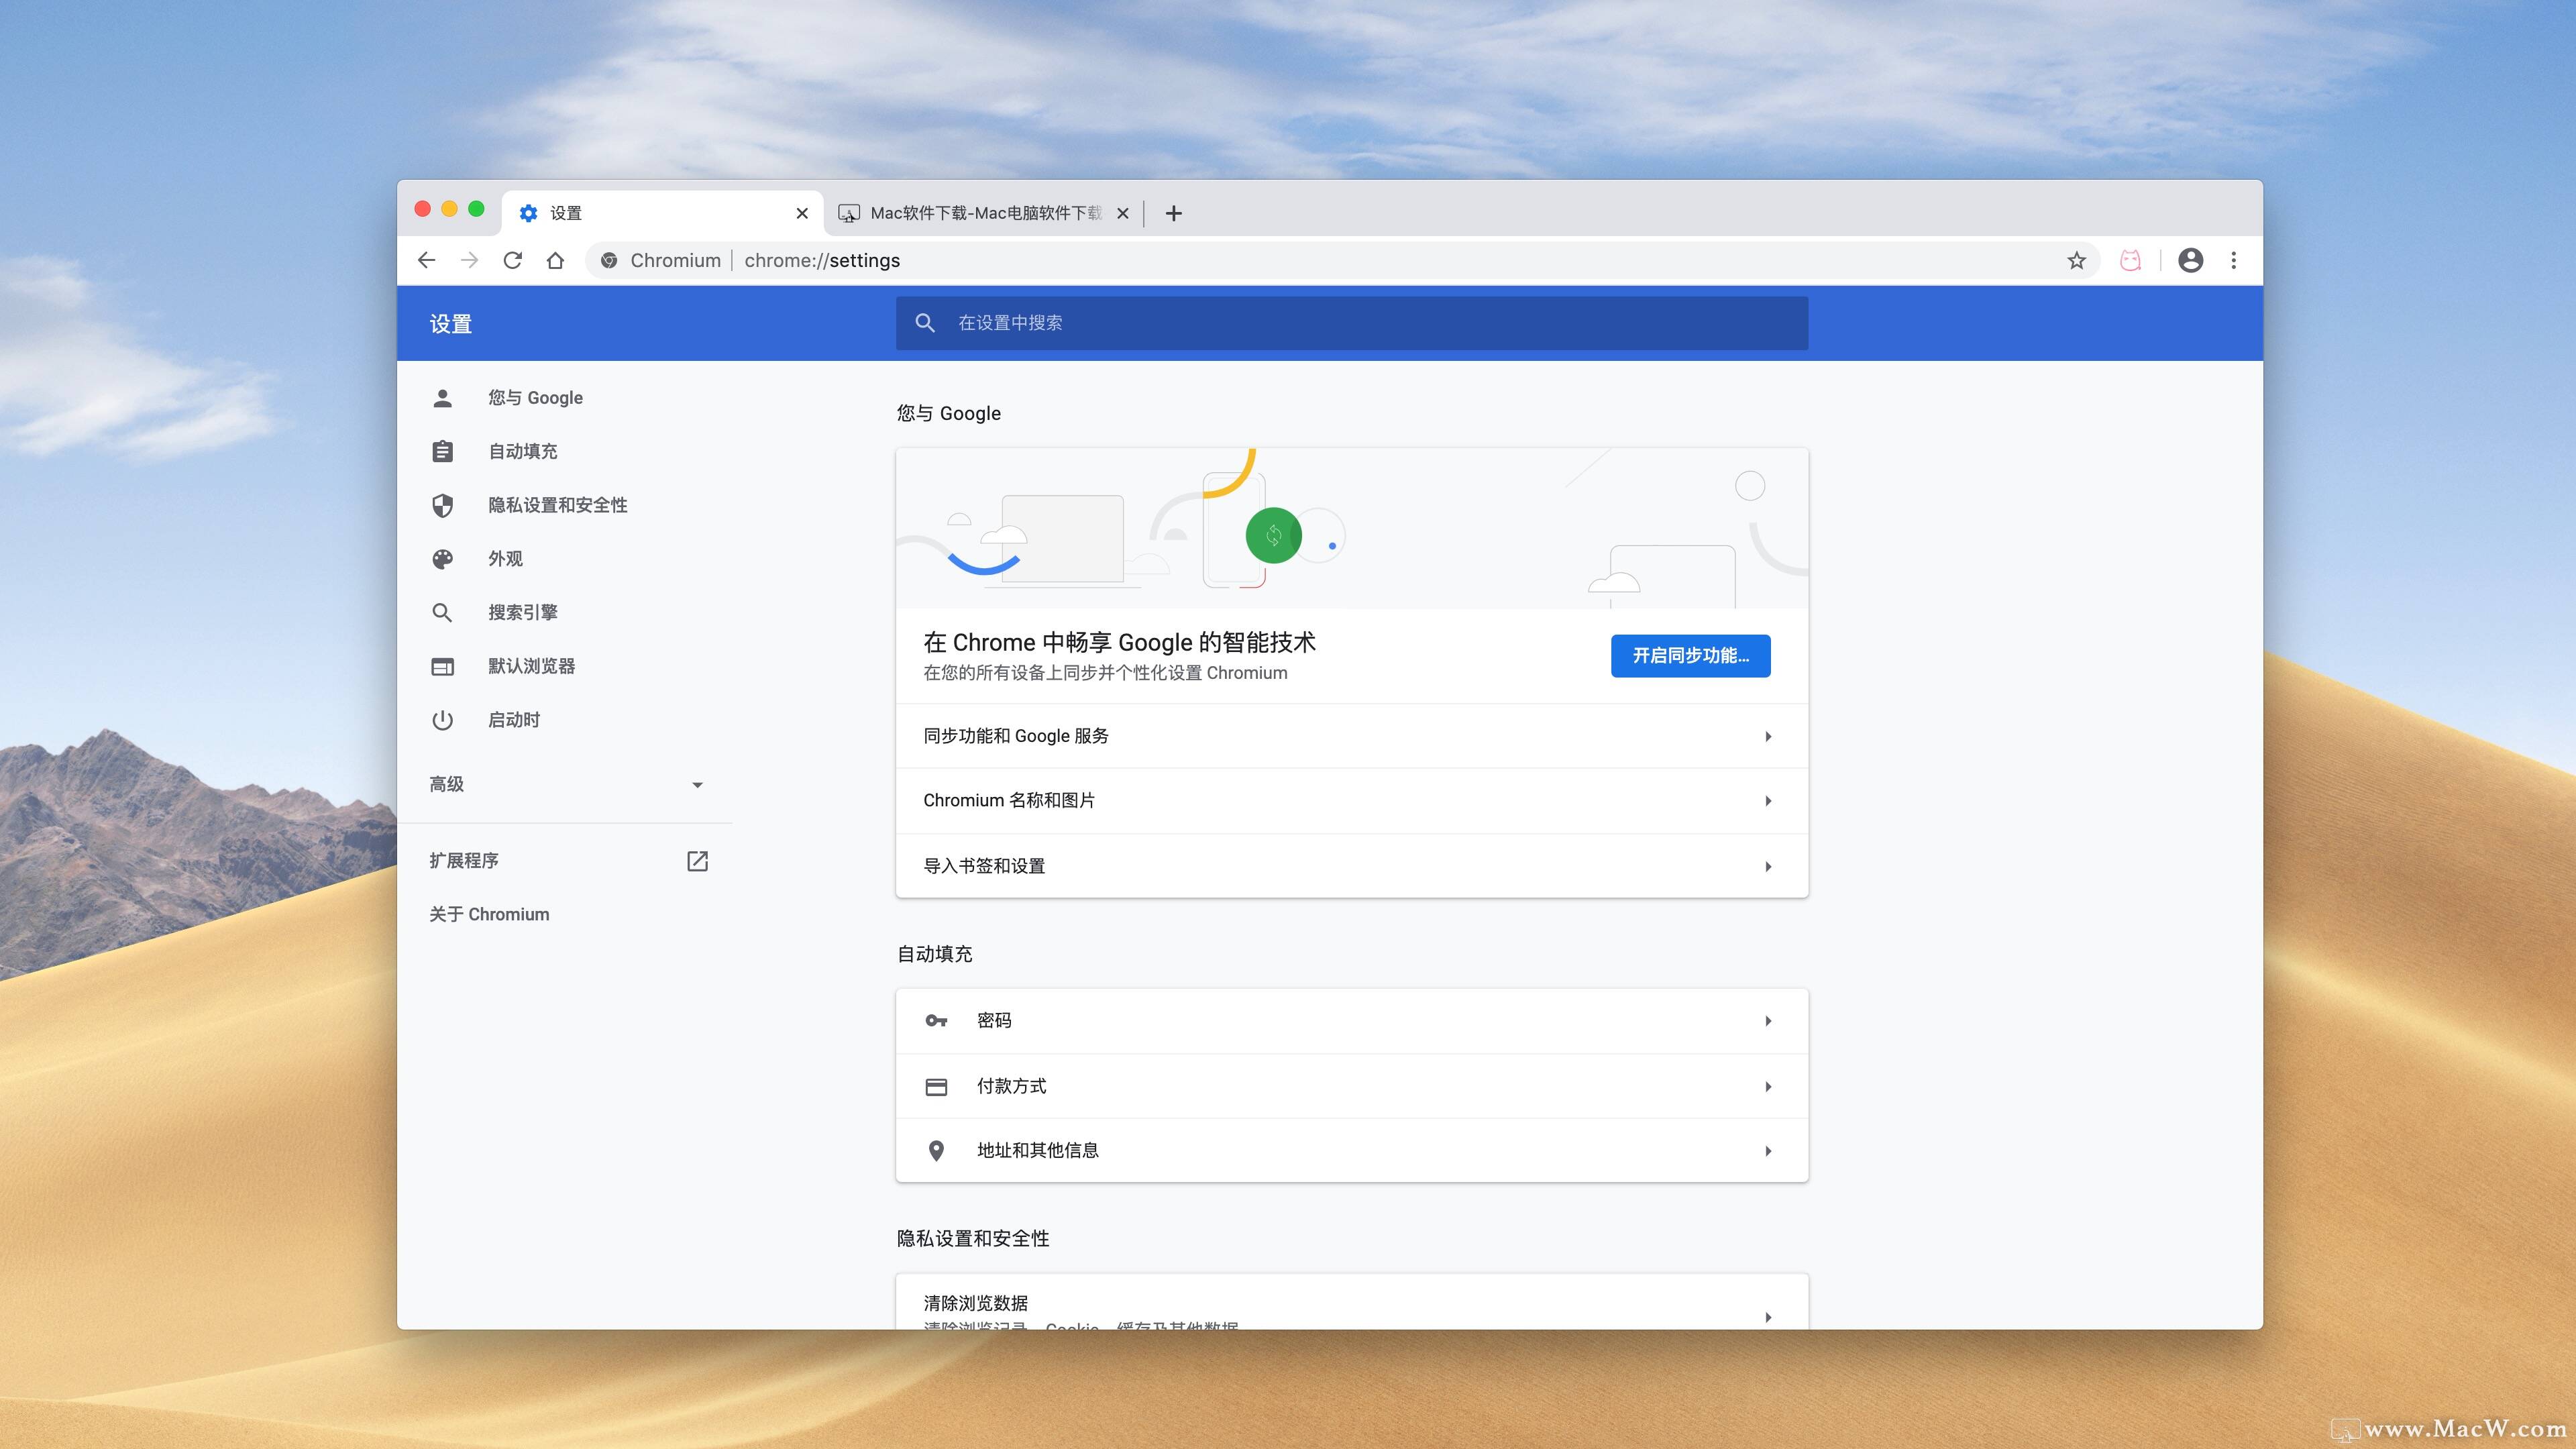Open the pink cat extension icon
Viewport: 2576px width, 1449px height.
[x=2131, y=260]
